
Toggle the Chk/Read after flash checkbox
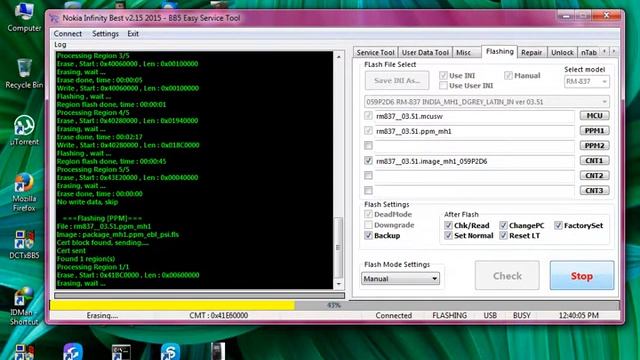point(448,225)
